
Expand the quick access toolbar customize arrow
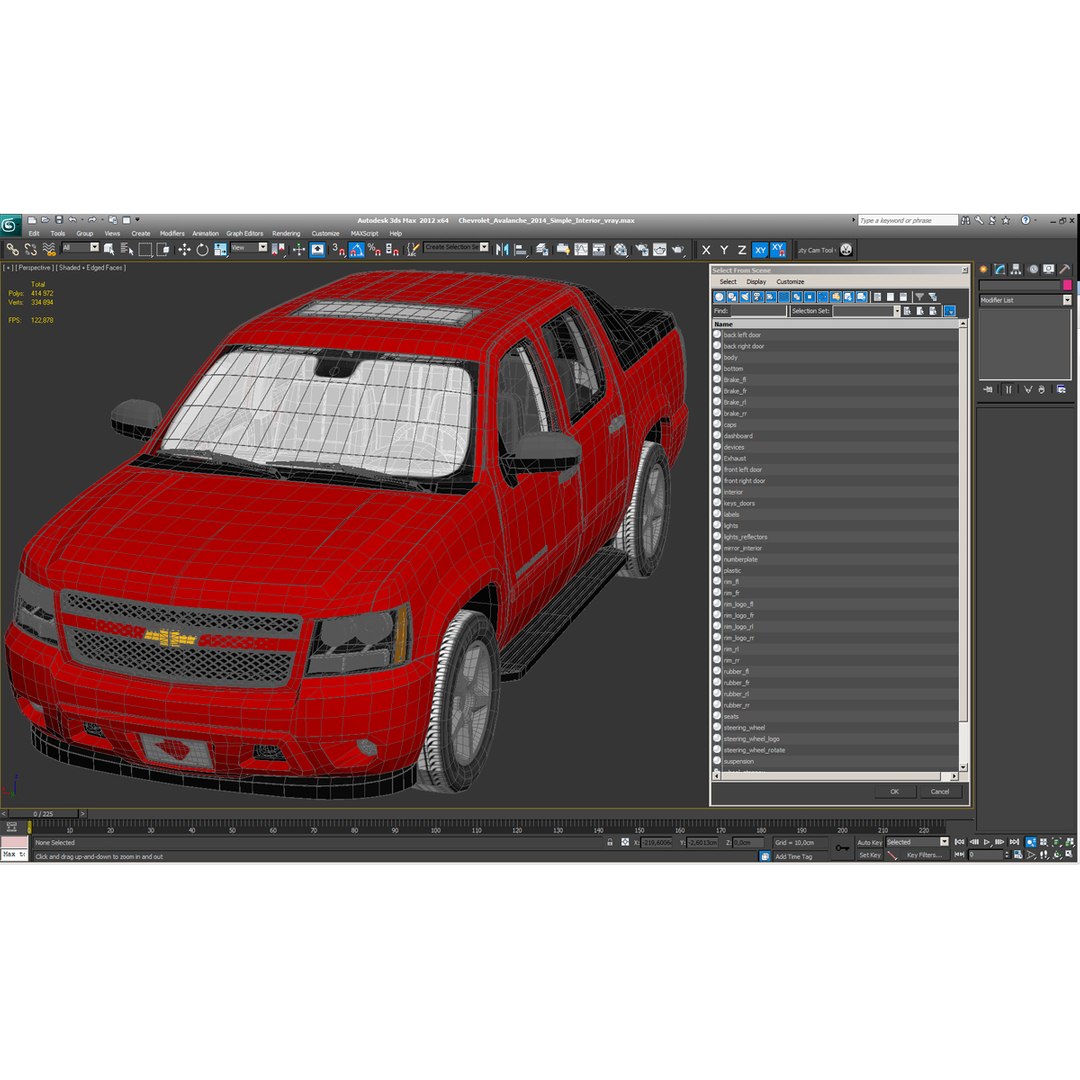[137, 220]
